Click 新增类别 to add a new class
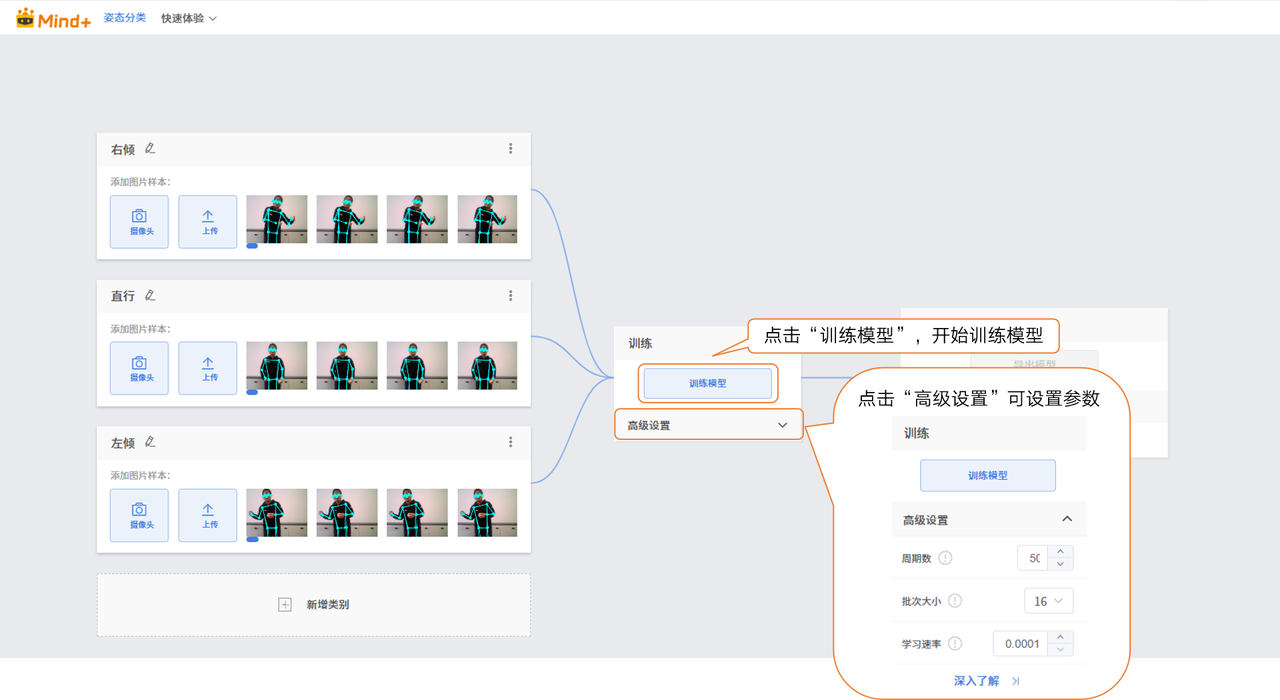 pyautogui.click(x=314, y=605)
